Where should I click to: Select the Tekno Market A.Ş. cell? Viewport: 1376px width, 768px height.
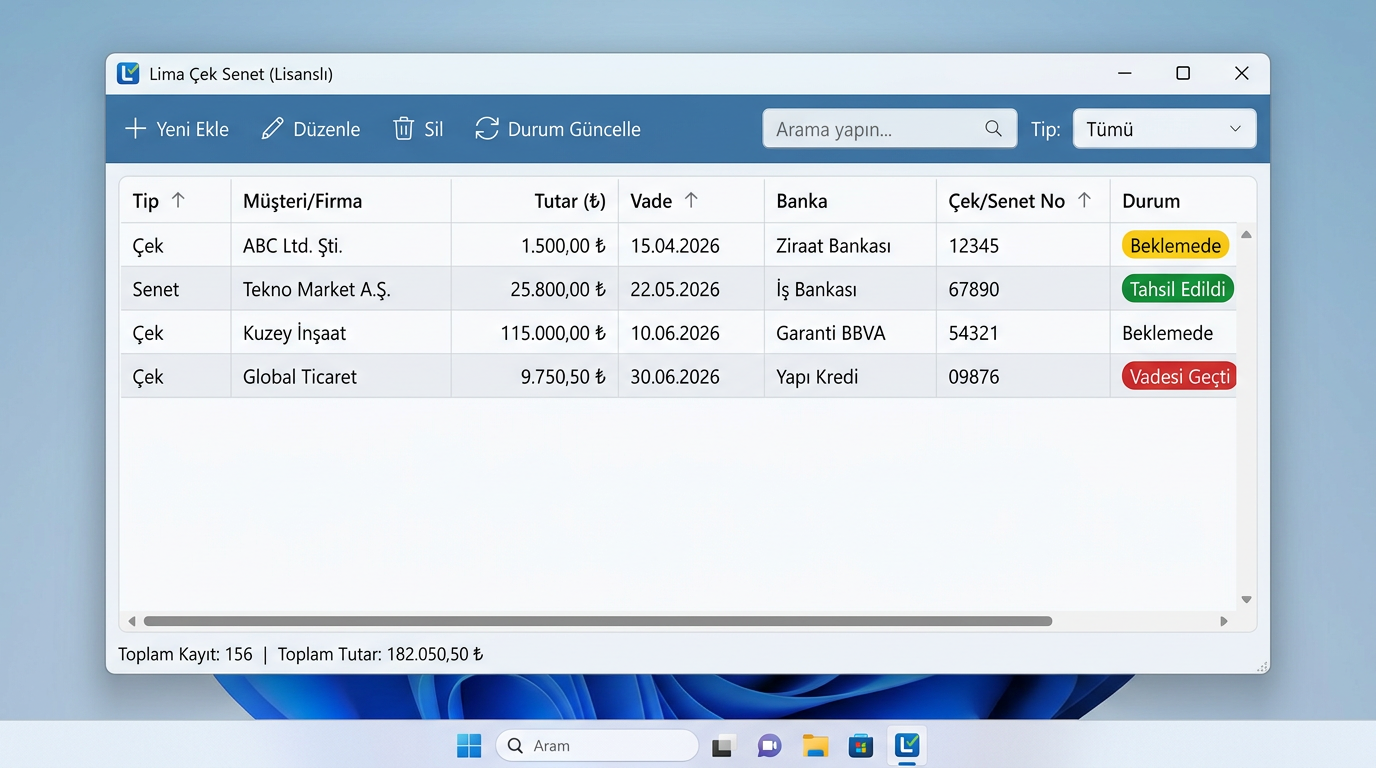[341, 289]
